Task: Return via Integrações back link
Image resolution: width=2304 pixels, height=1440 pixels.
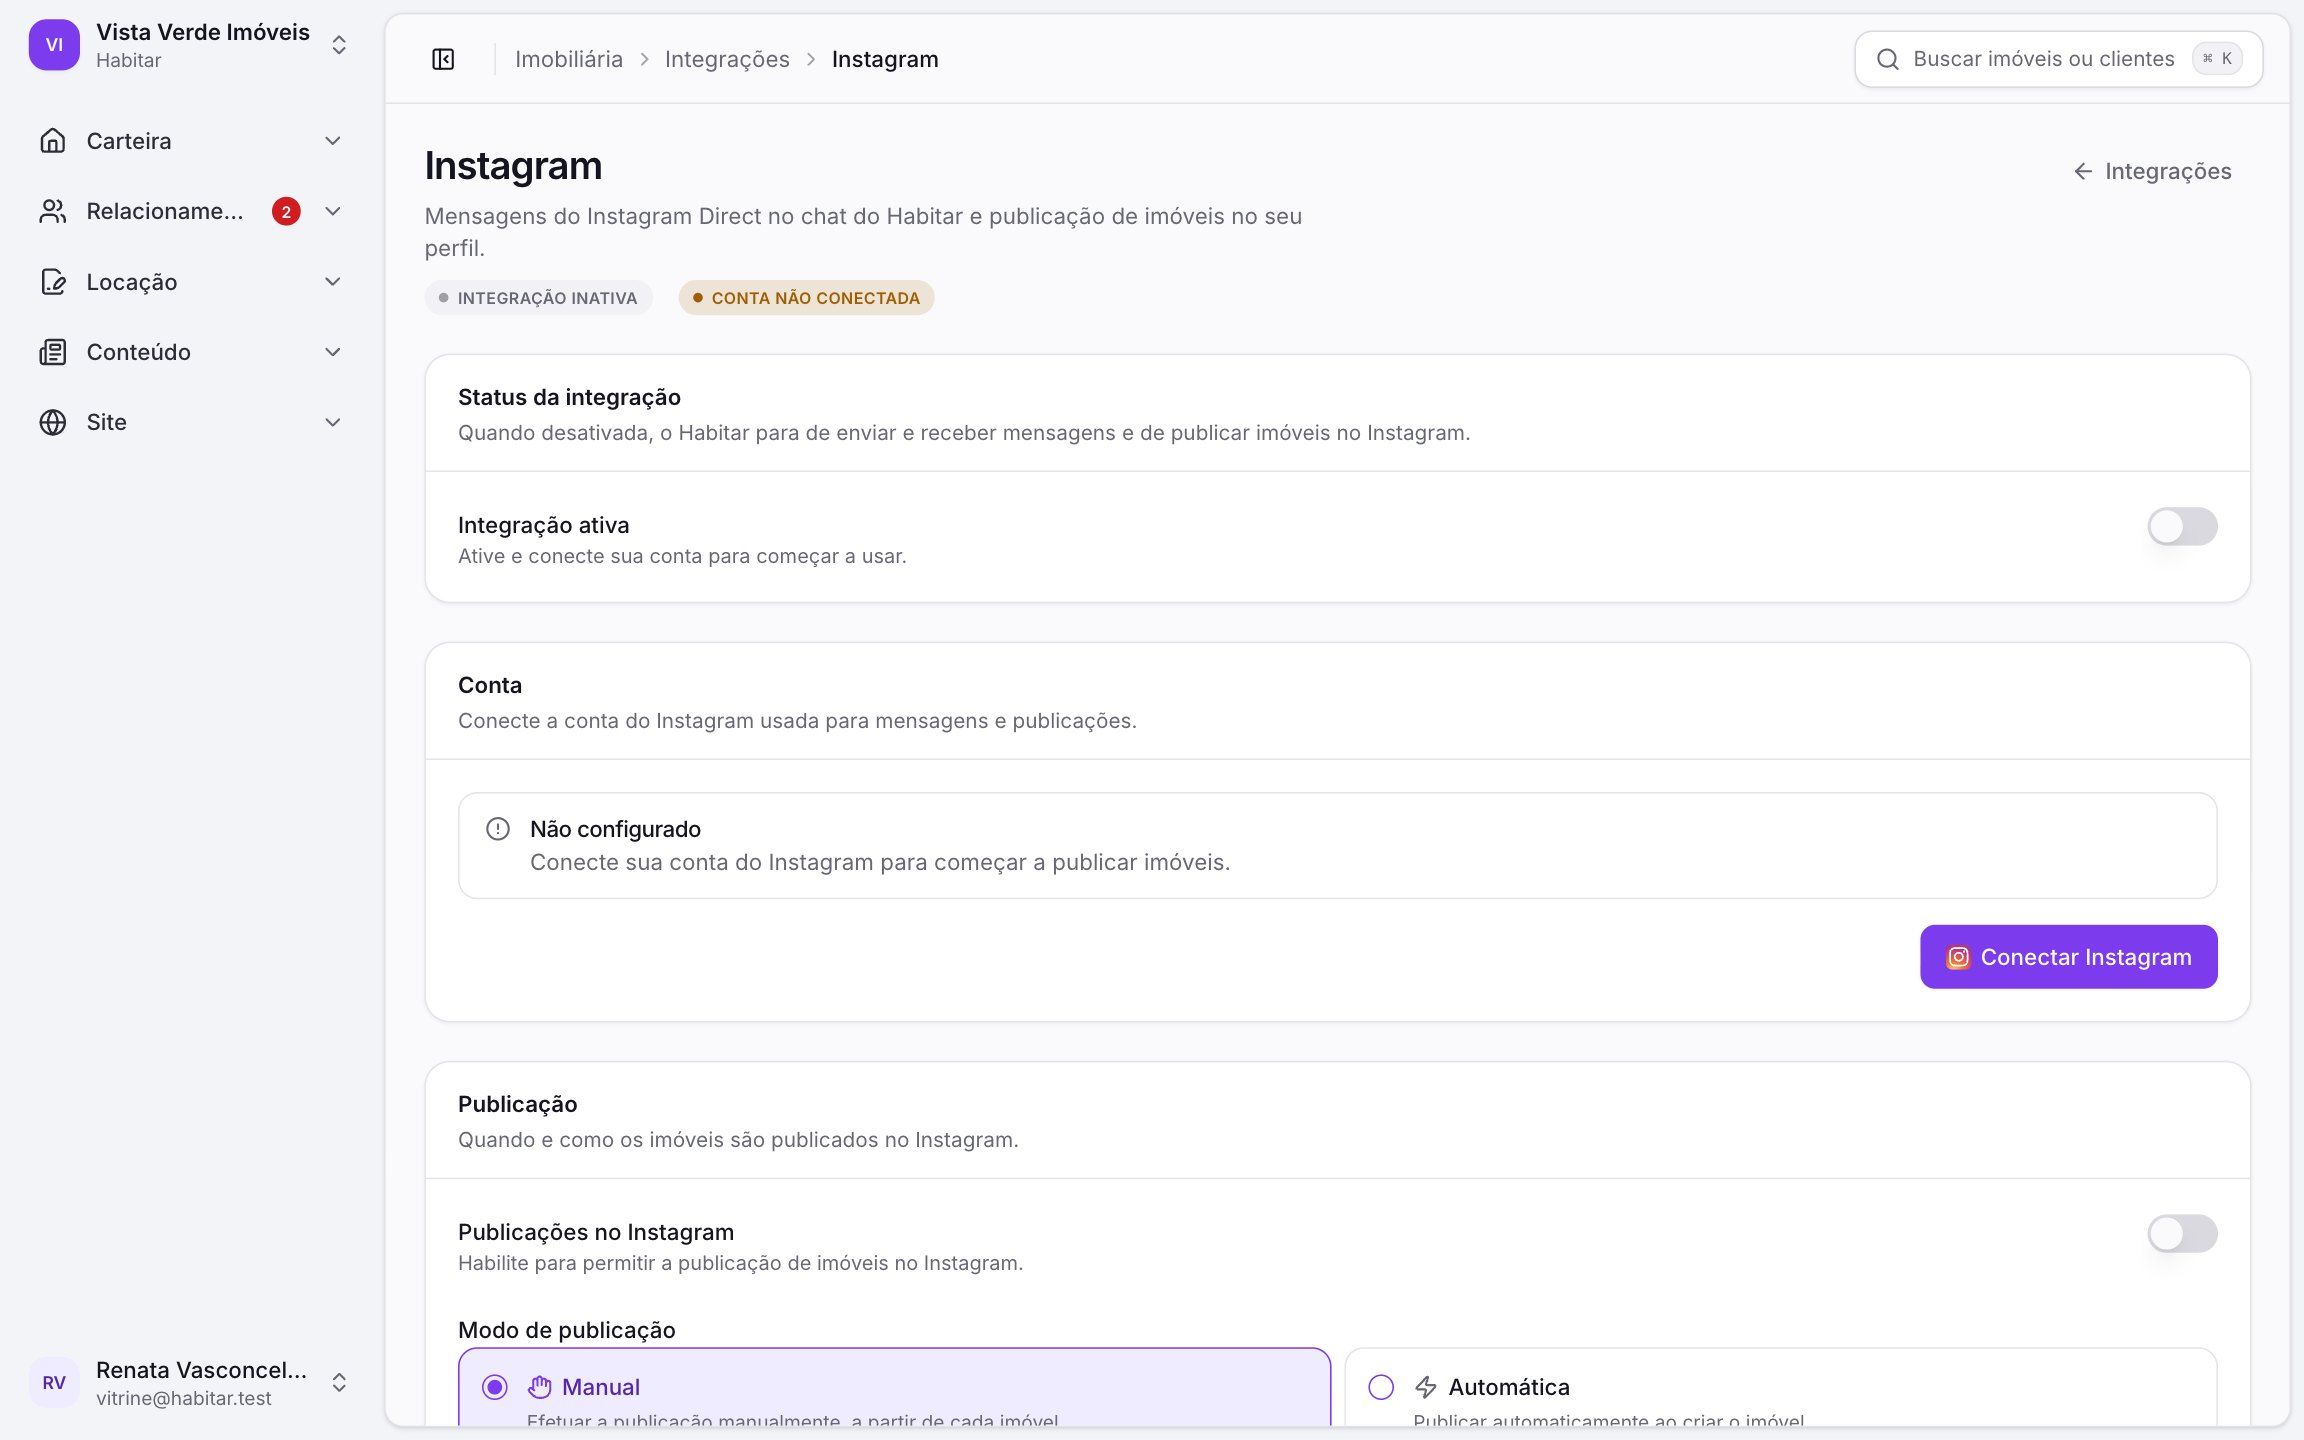Action: pyautogui.click(x=2152, y=171)
